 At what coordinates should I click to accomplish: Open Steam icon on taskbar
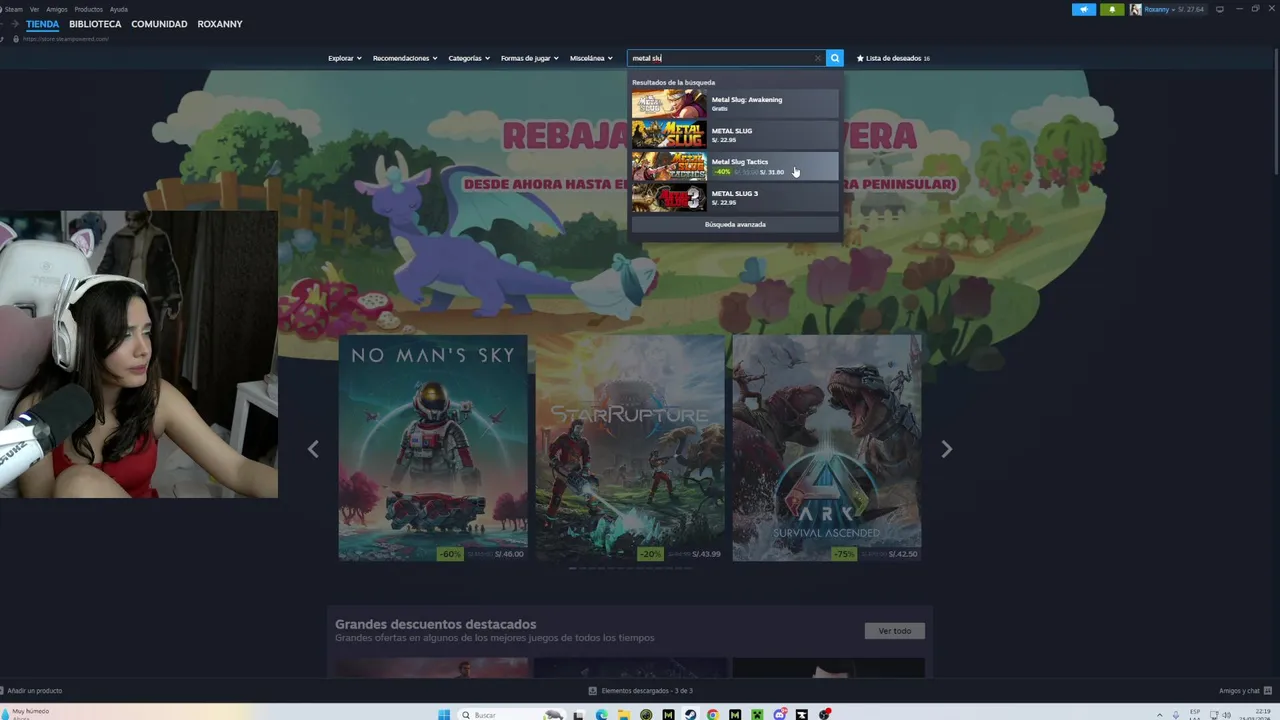pos(690,715)
